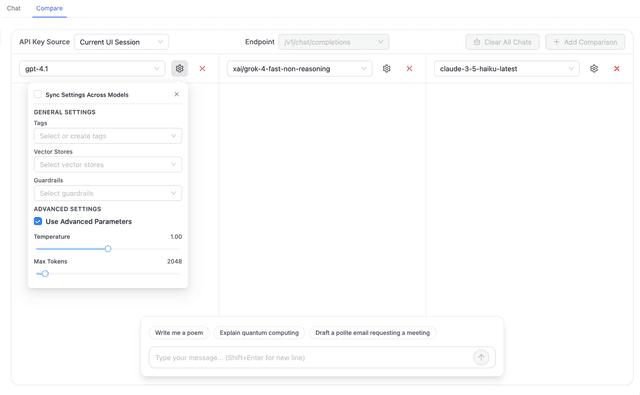This screenshot has height=395, width=640.
Task: Enable Sync Settings Across Models checkbox
Action: (38, 94)
